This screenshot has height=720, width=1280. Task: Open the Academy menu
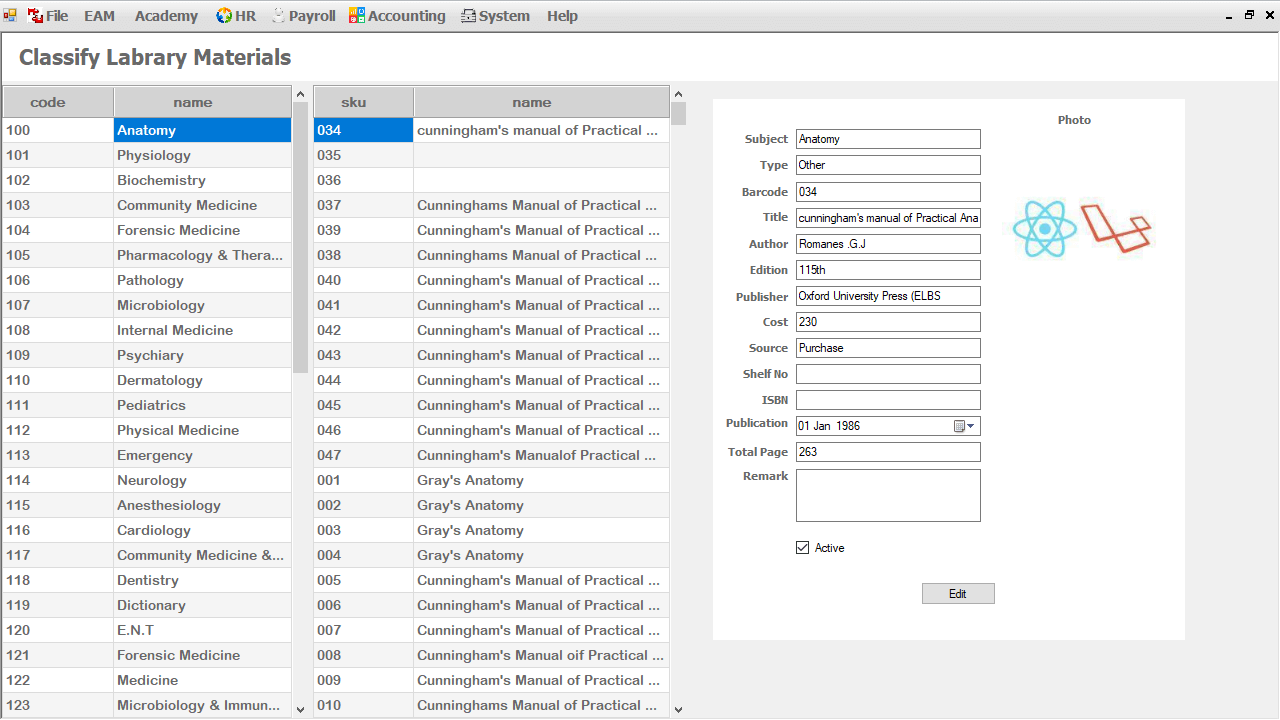(166, 16)
